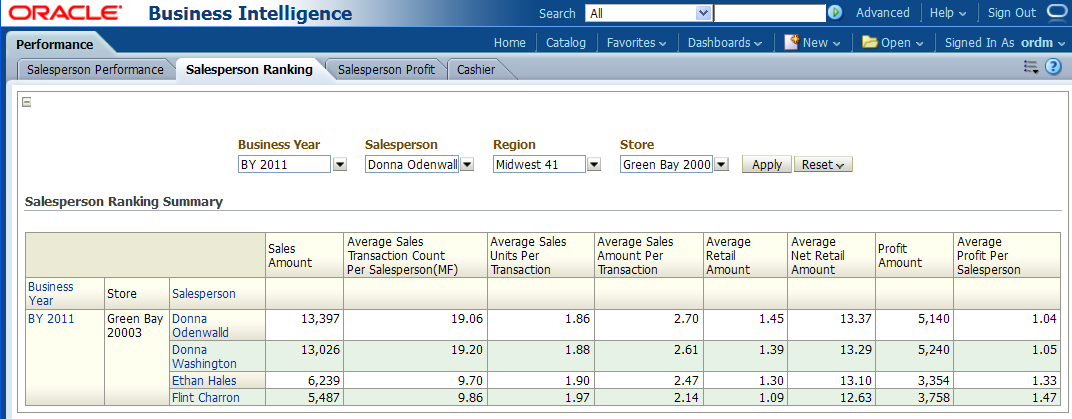Open search scope All dropdown

(703, 13)
